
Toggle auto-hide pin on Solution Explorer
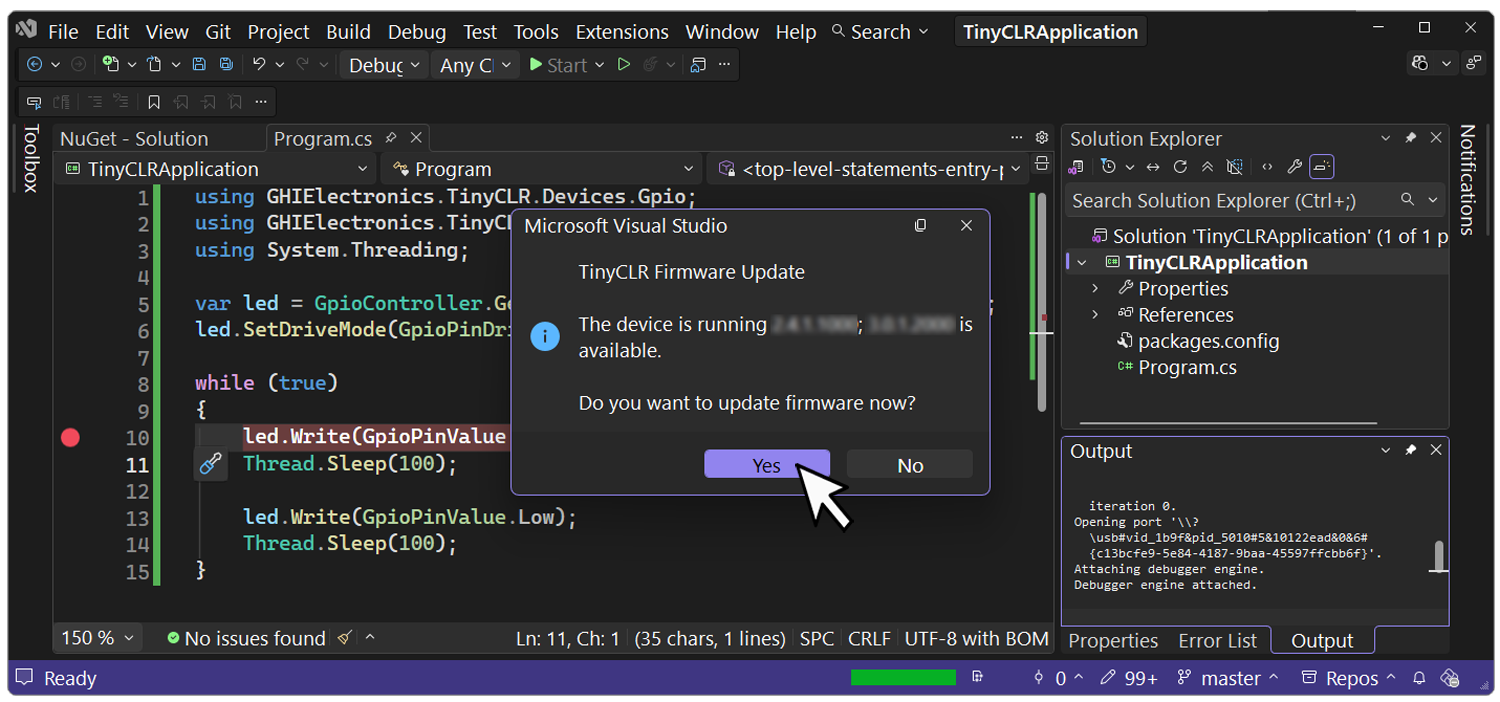(1411, 138)
